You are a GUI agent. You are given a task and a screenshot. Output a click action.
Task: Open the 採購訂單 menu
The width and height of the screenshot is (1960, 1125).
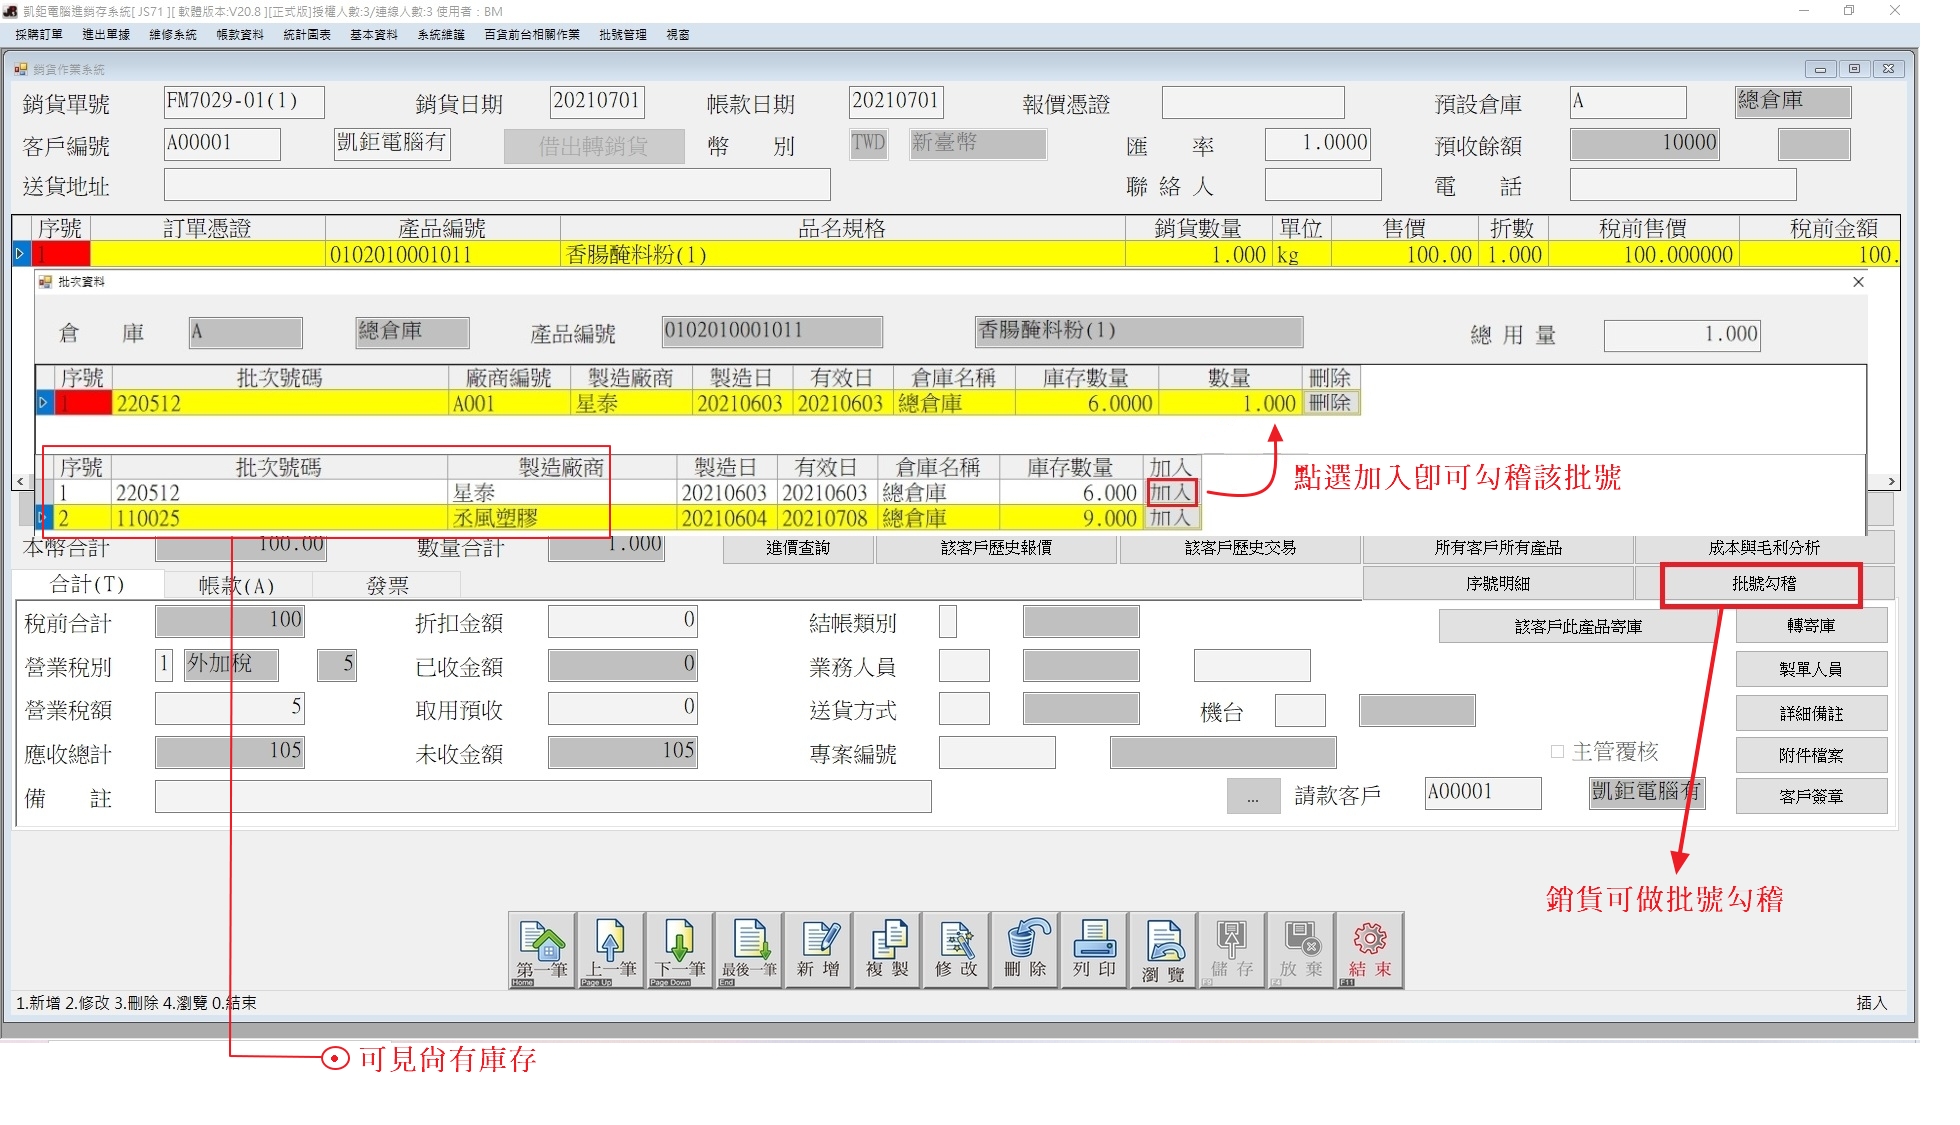click(x=39, y=34)
